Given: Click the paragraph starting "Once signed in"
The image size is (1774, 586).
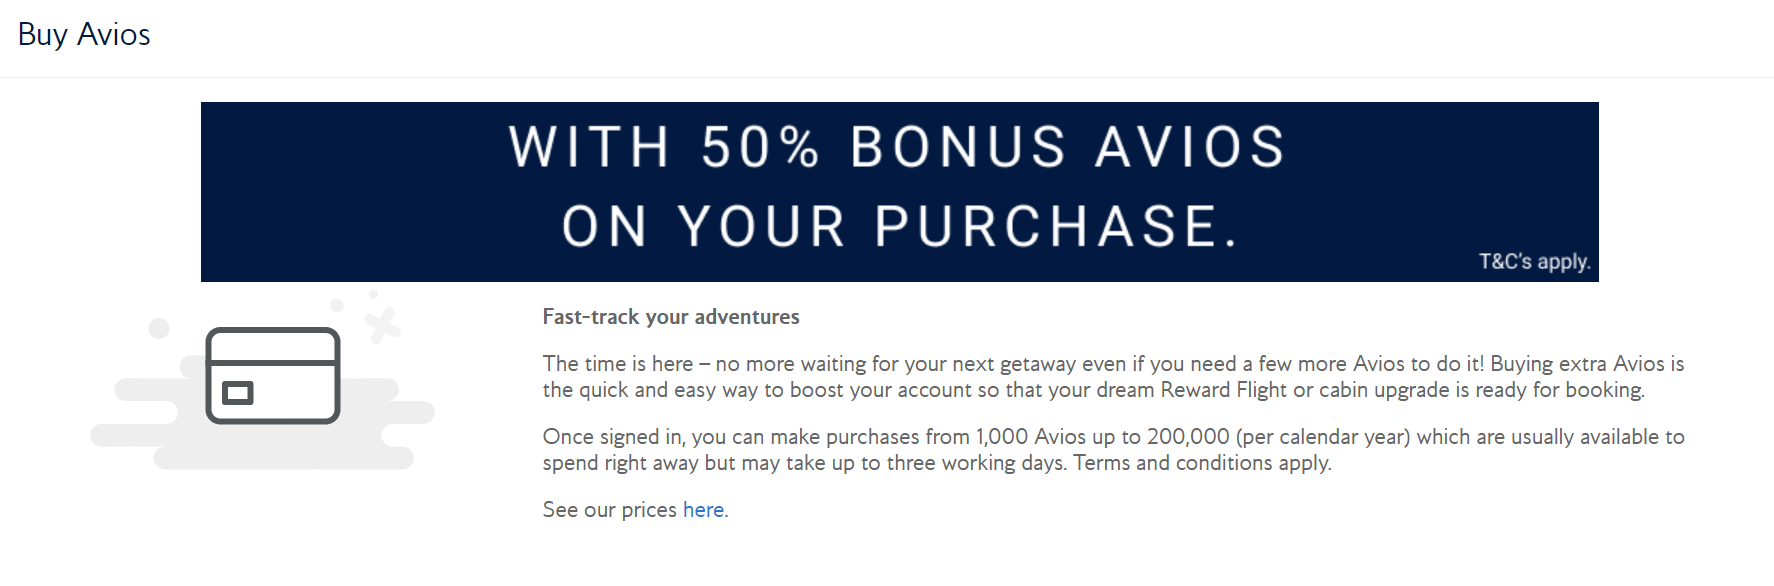Looking at the screenshot, I should [1113, 450].
